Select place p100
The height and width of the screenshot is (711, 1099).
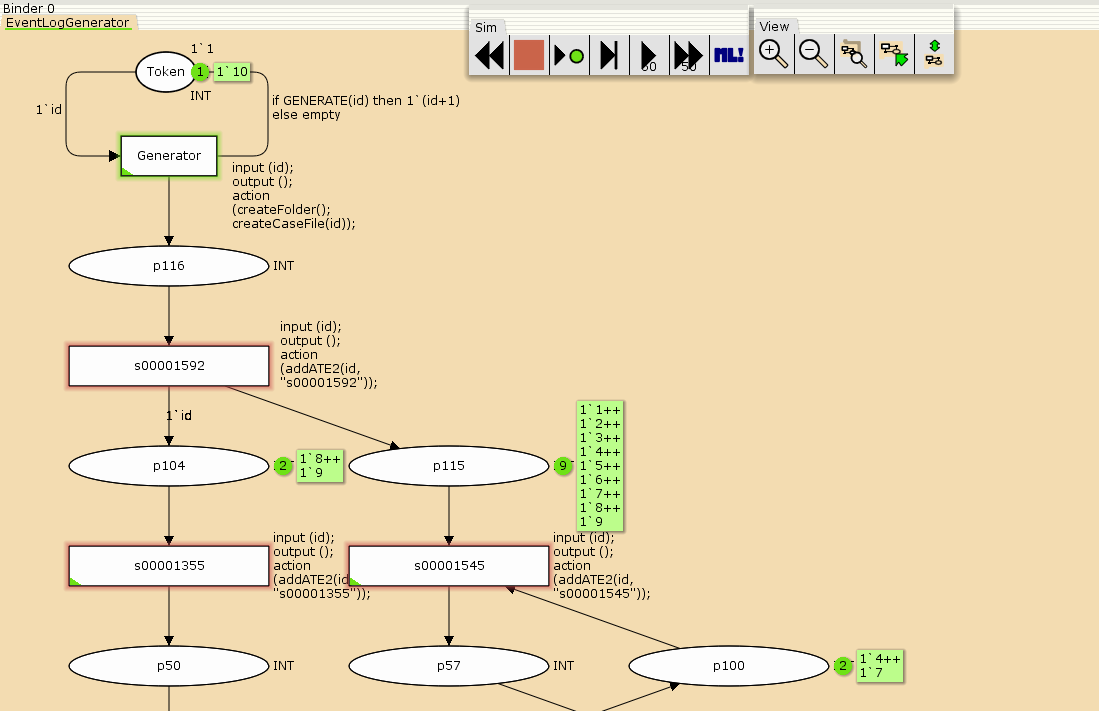[x=729, y=665]
